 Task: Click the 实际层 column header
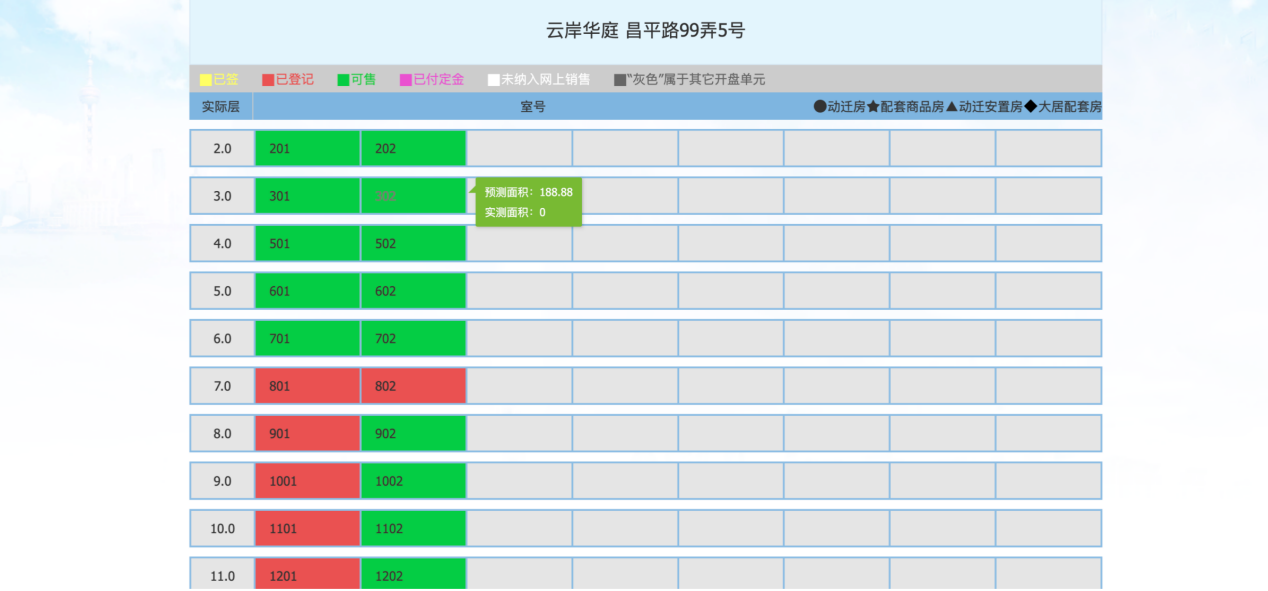pos(221,106)
